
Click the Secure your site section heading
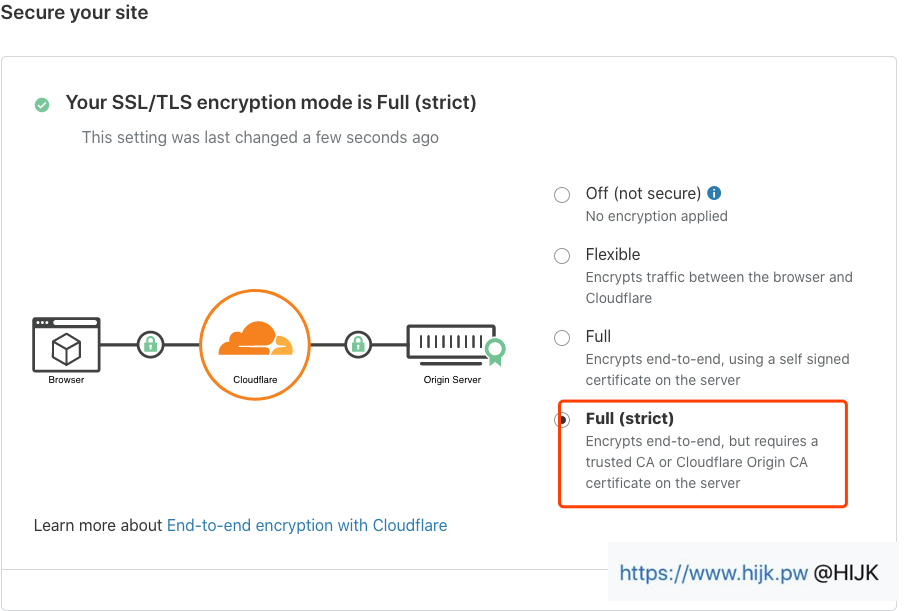[74, 13]
